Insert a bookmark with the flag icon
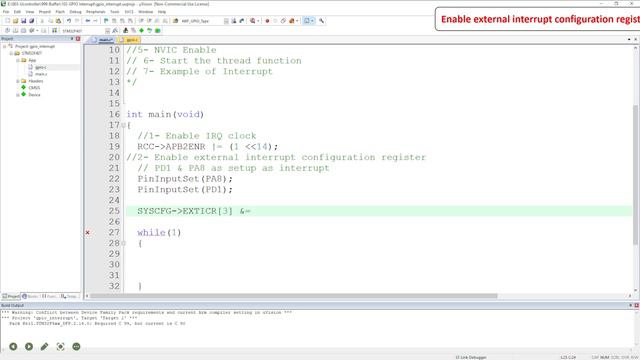The height and width of the screenshot is (360, 640). click(106, 21)
